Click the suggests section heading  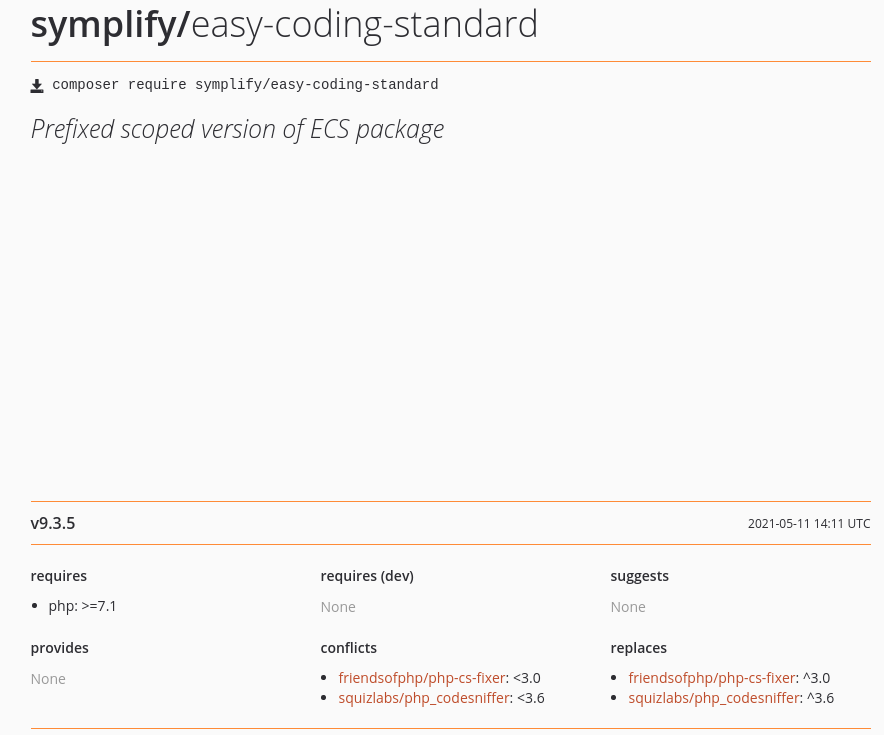pyautogui.click(x=639, y=575)
